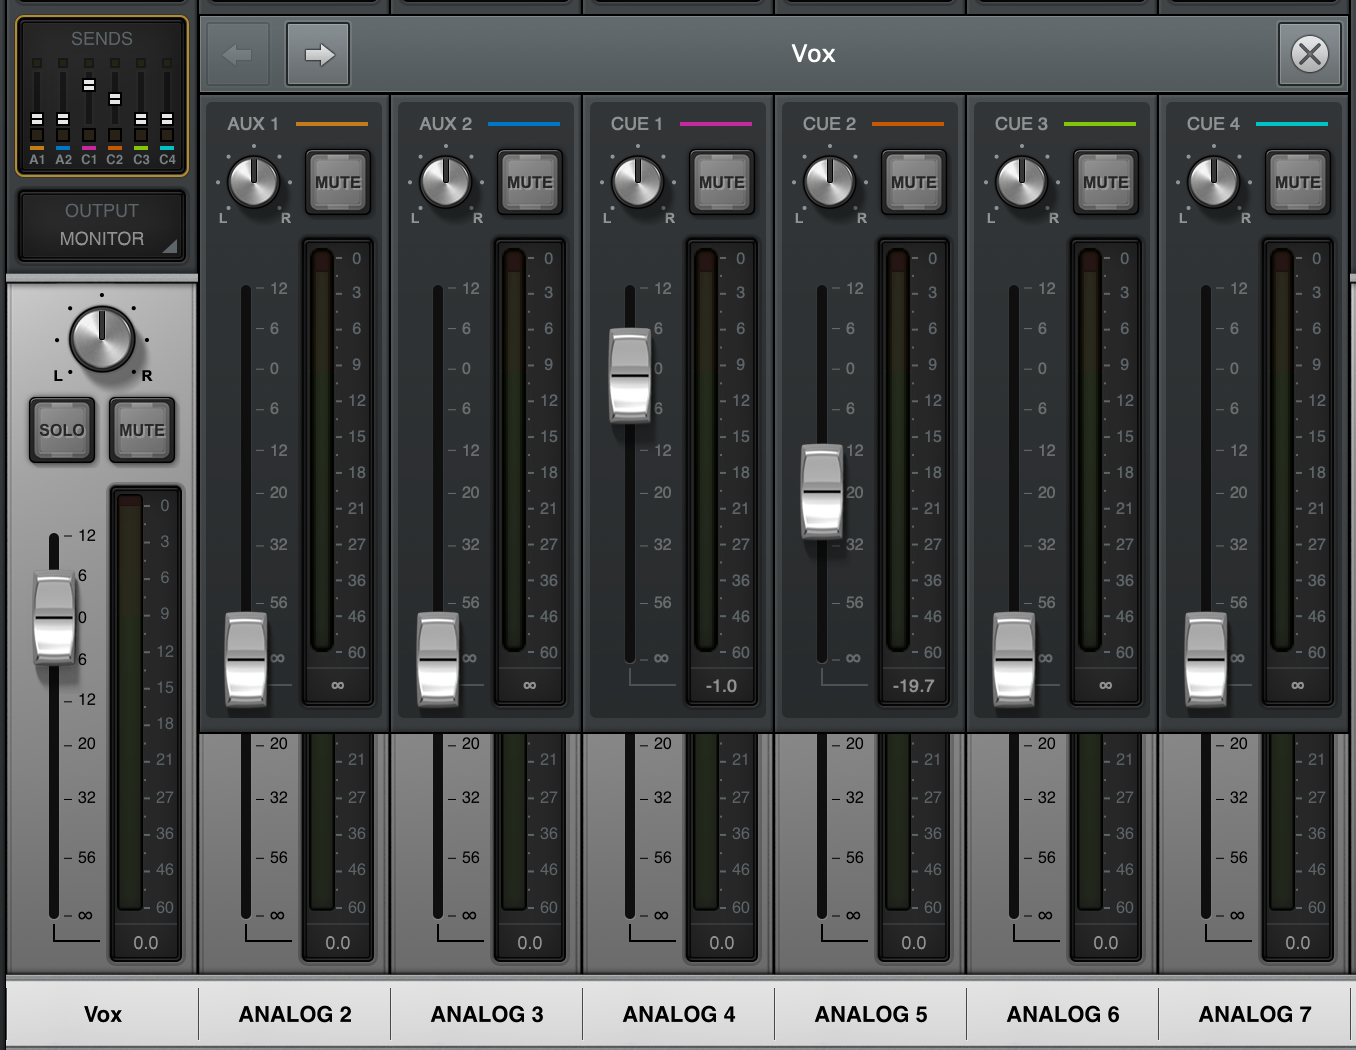
Task: Go to the next channel's sends with the right arrow
Action: click(318, 54)
